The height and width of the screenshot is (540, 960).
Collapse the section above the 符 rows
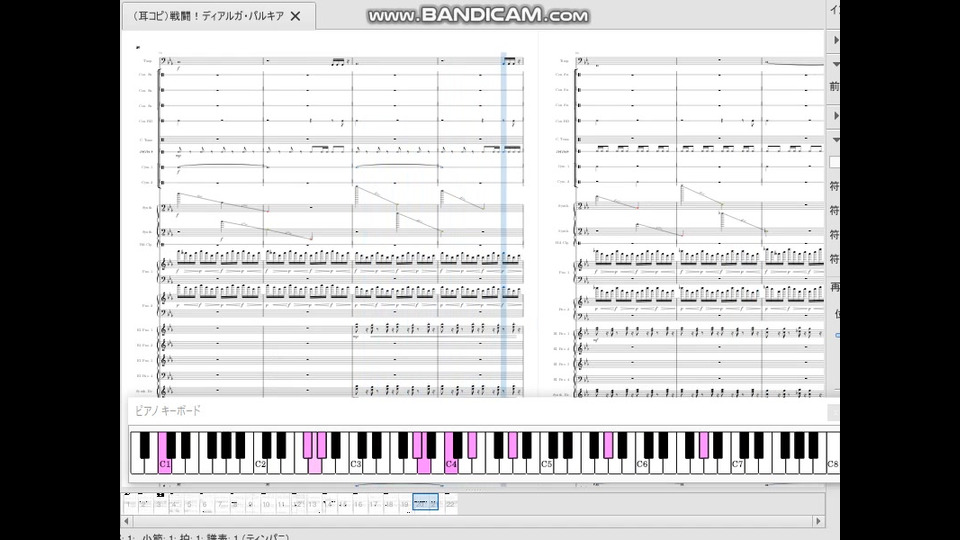point(836,140)
